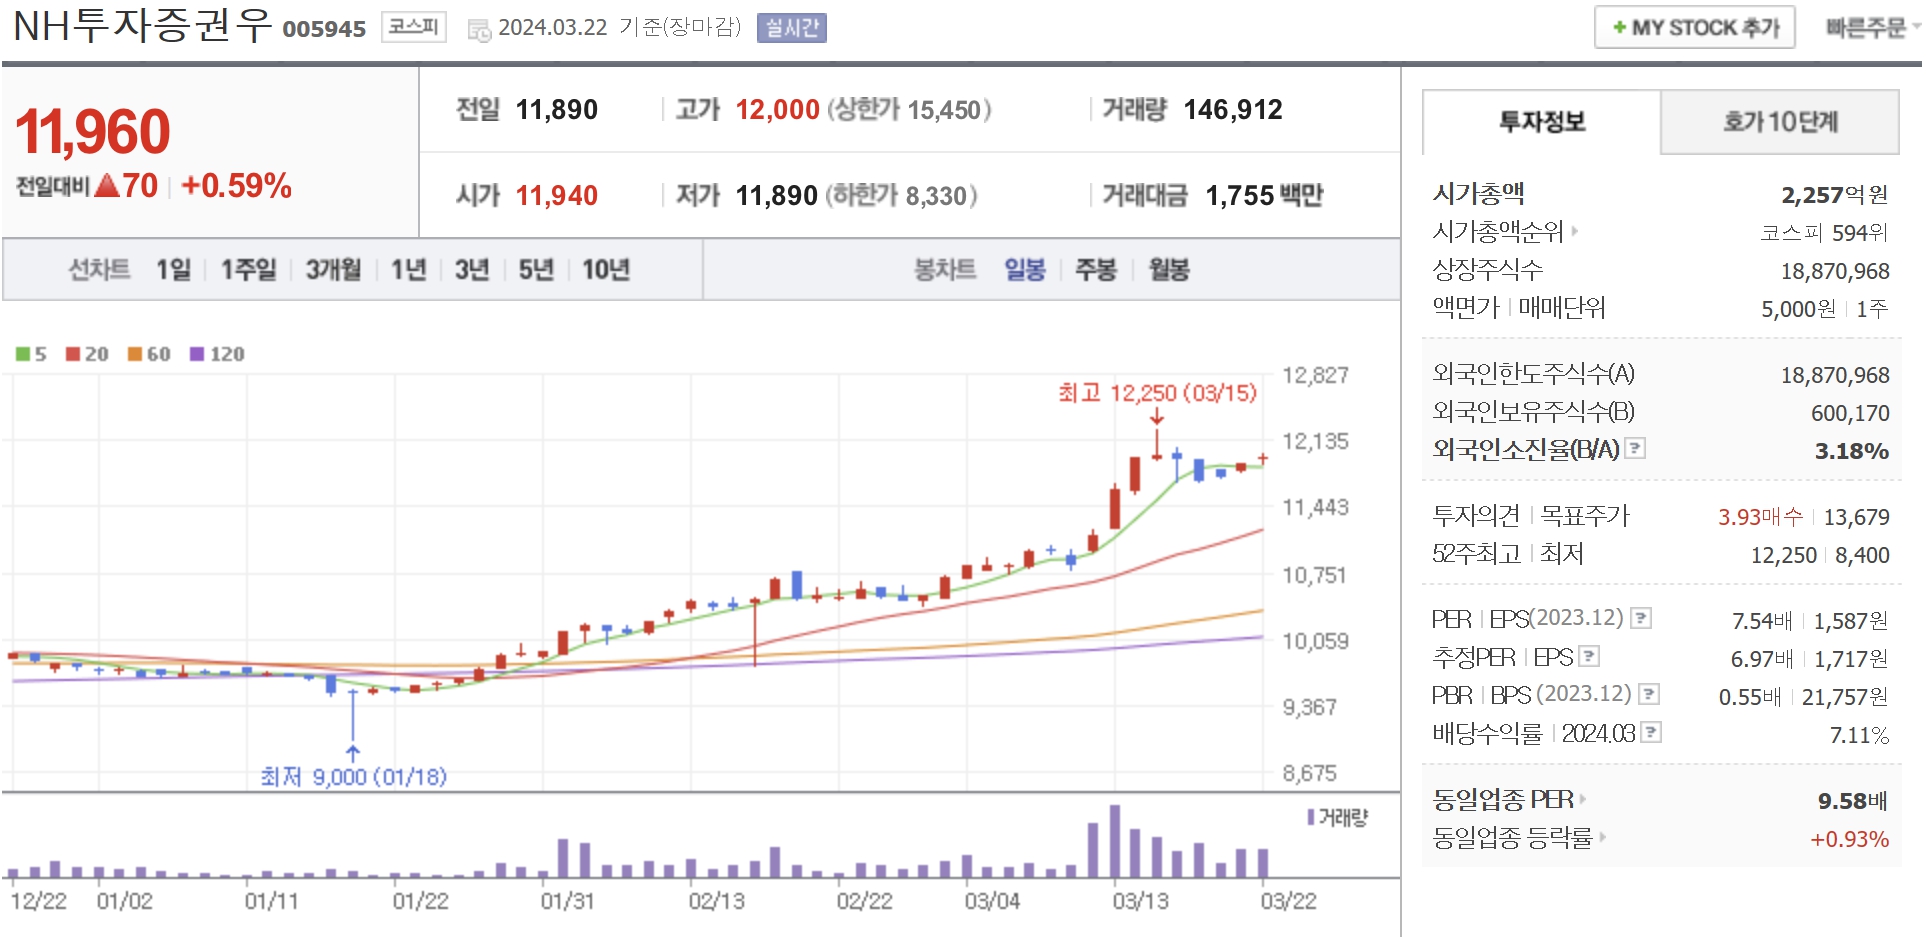Screen dimensions: 1926x937
Task: Click the orange 60-day moving average swatch
Action: 135,354
